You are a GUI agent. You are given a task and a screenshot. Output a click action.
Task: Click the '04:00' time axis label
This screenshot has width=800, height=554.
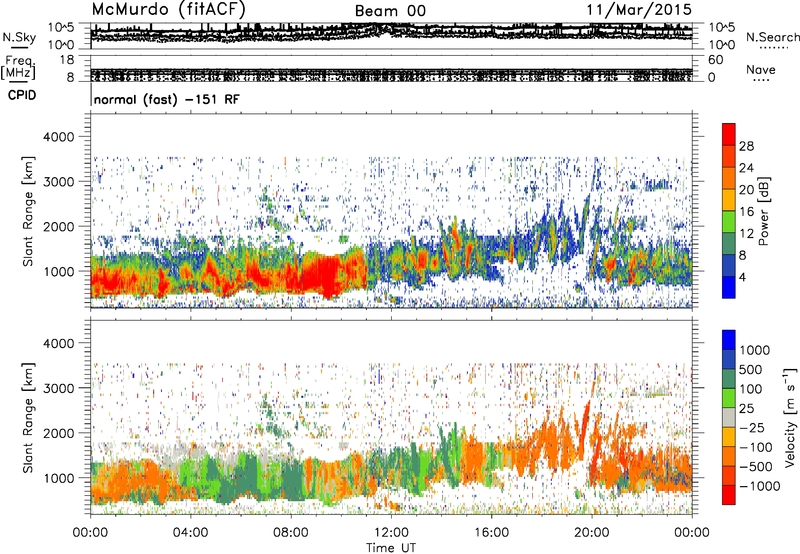point(190,533)
